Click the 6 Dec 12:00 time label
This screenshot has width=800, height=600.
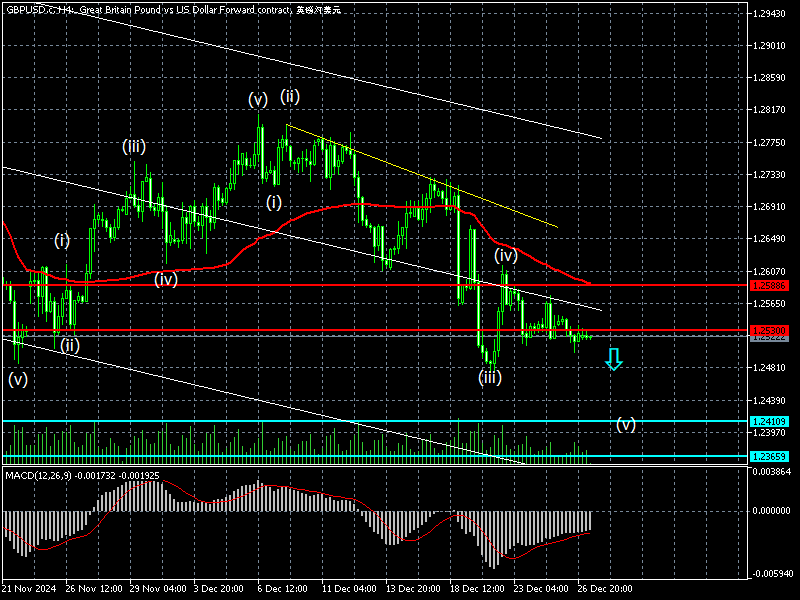point(283,587)
